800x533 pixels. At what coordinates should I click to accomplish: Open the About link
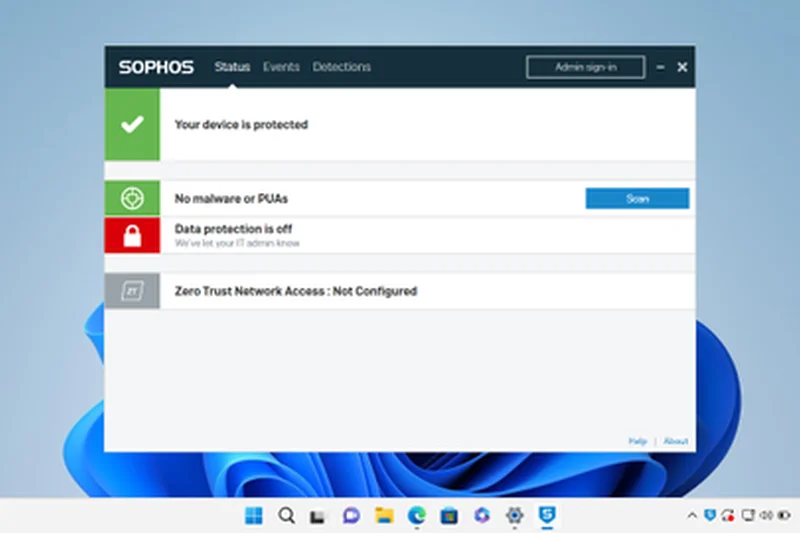click(x=676, y=441)
